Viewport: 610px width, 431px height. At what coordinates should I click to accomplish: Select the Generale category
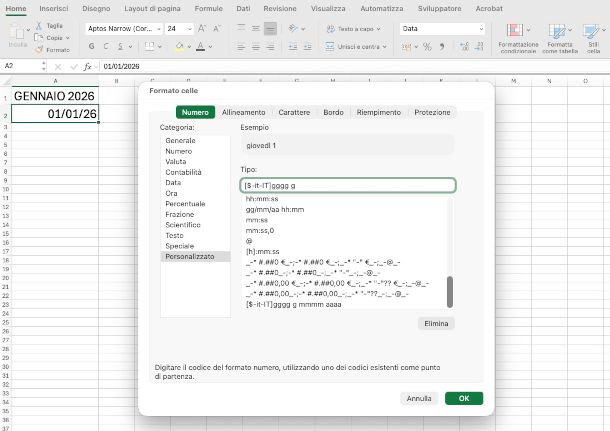point(195,140)
